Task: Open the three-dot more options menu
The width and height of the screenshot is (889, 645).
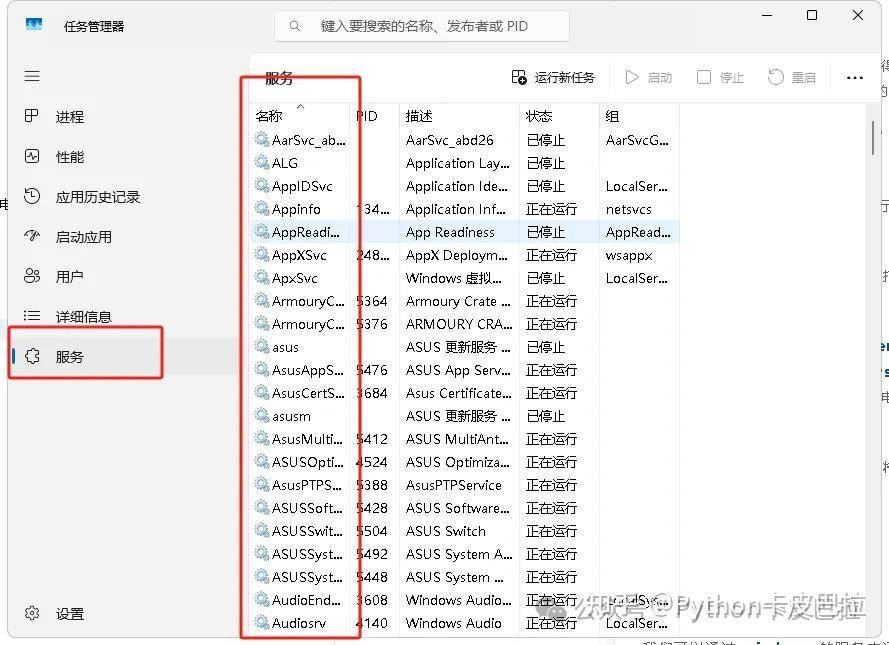Action: tap(854, 78)
